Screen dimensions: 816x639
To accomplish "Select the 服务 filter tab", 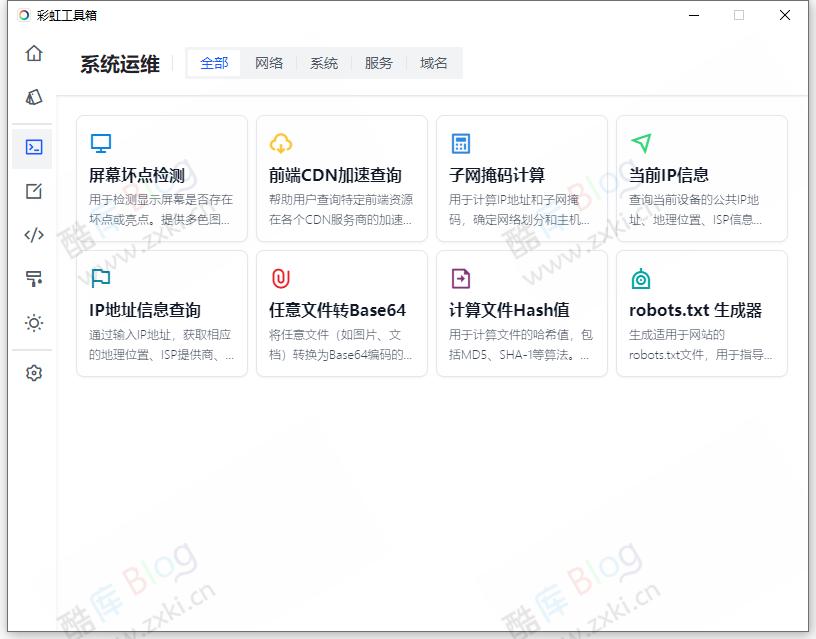I will pyautogui.click(x=379, y=62).
